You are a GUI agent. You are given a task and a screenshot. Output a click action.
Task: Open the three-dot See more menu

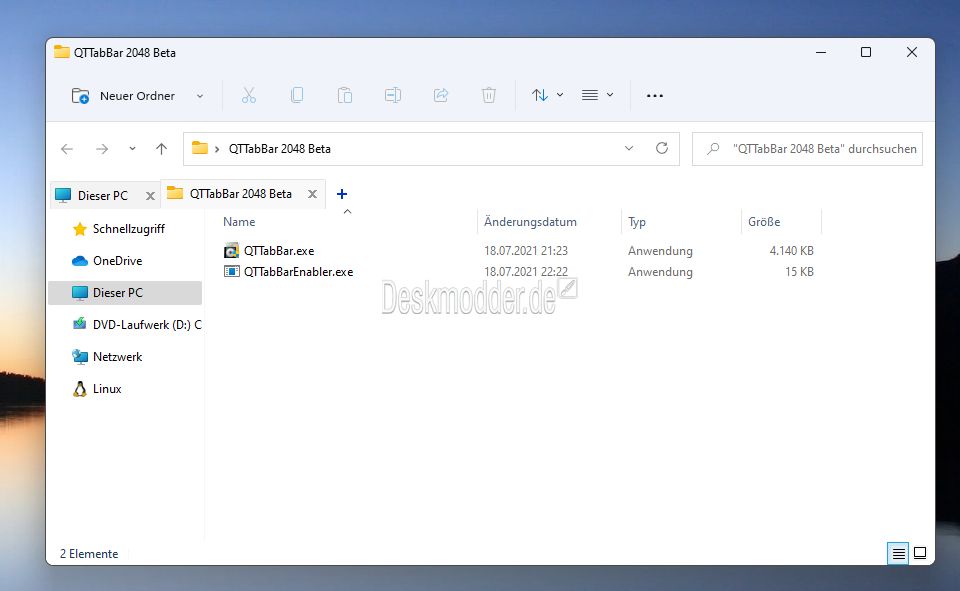tap(654, 96)
